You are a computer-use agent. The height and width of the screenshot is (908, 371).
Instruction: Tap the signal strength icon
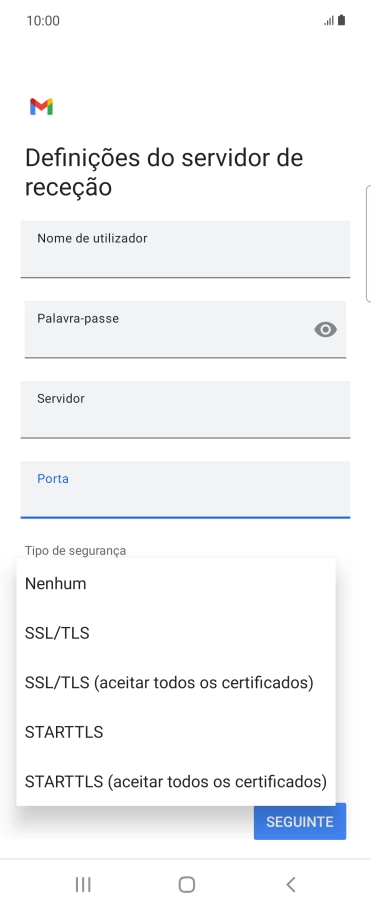(329, 21)
